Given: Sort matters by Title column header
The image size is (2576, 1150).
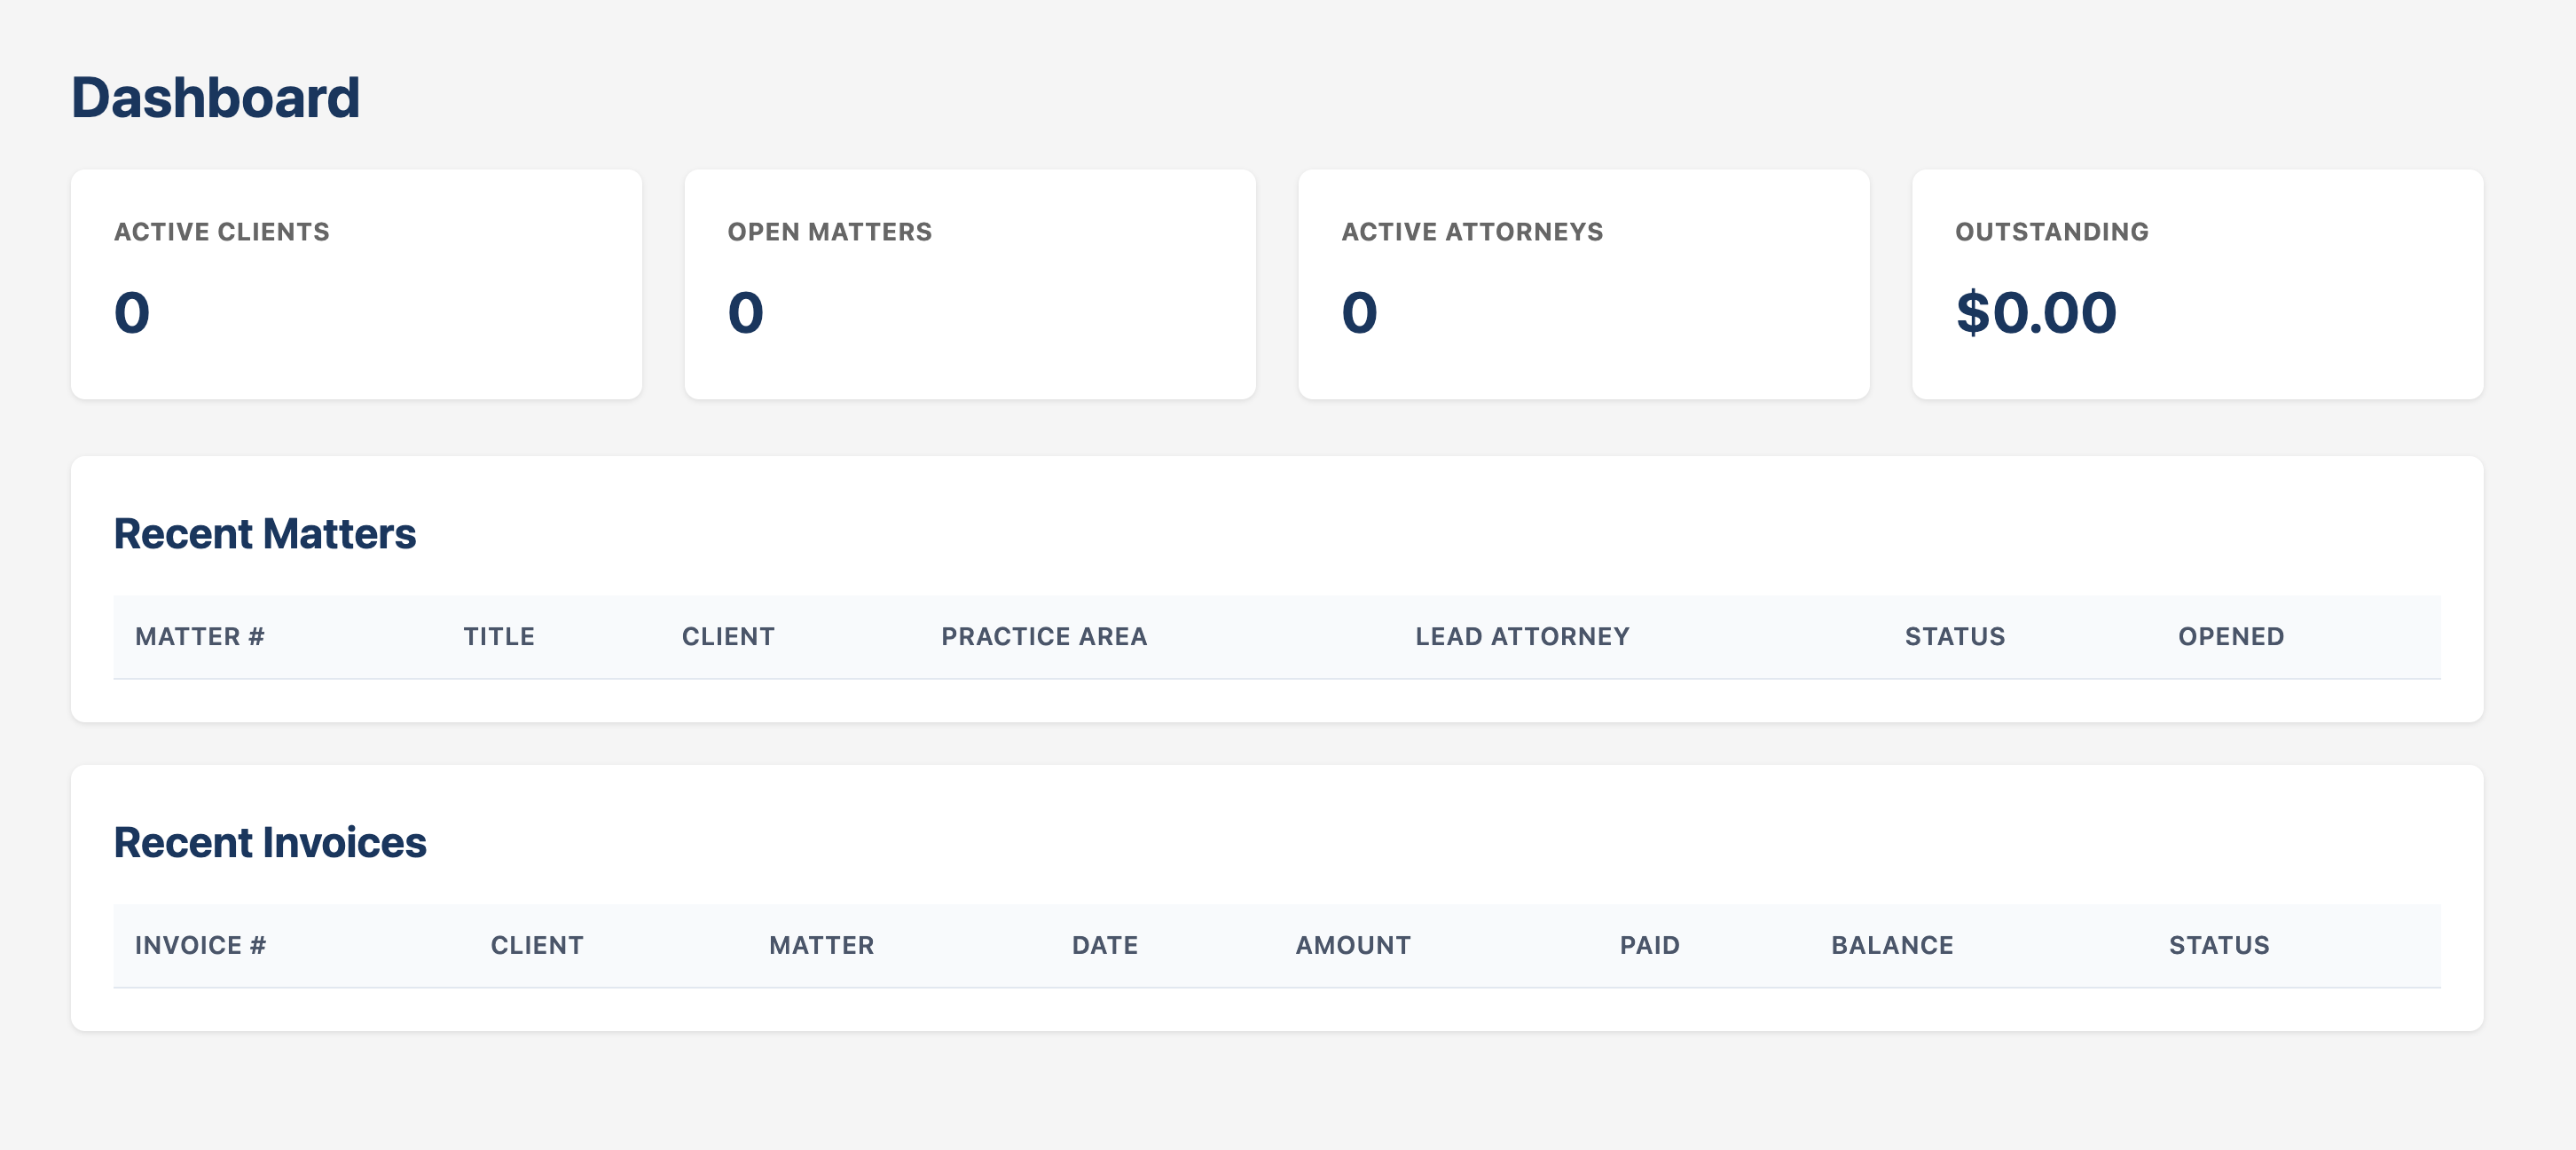Looking at the screenshot, I should (499, 637).
